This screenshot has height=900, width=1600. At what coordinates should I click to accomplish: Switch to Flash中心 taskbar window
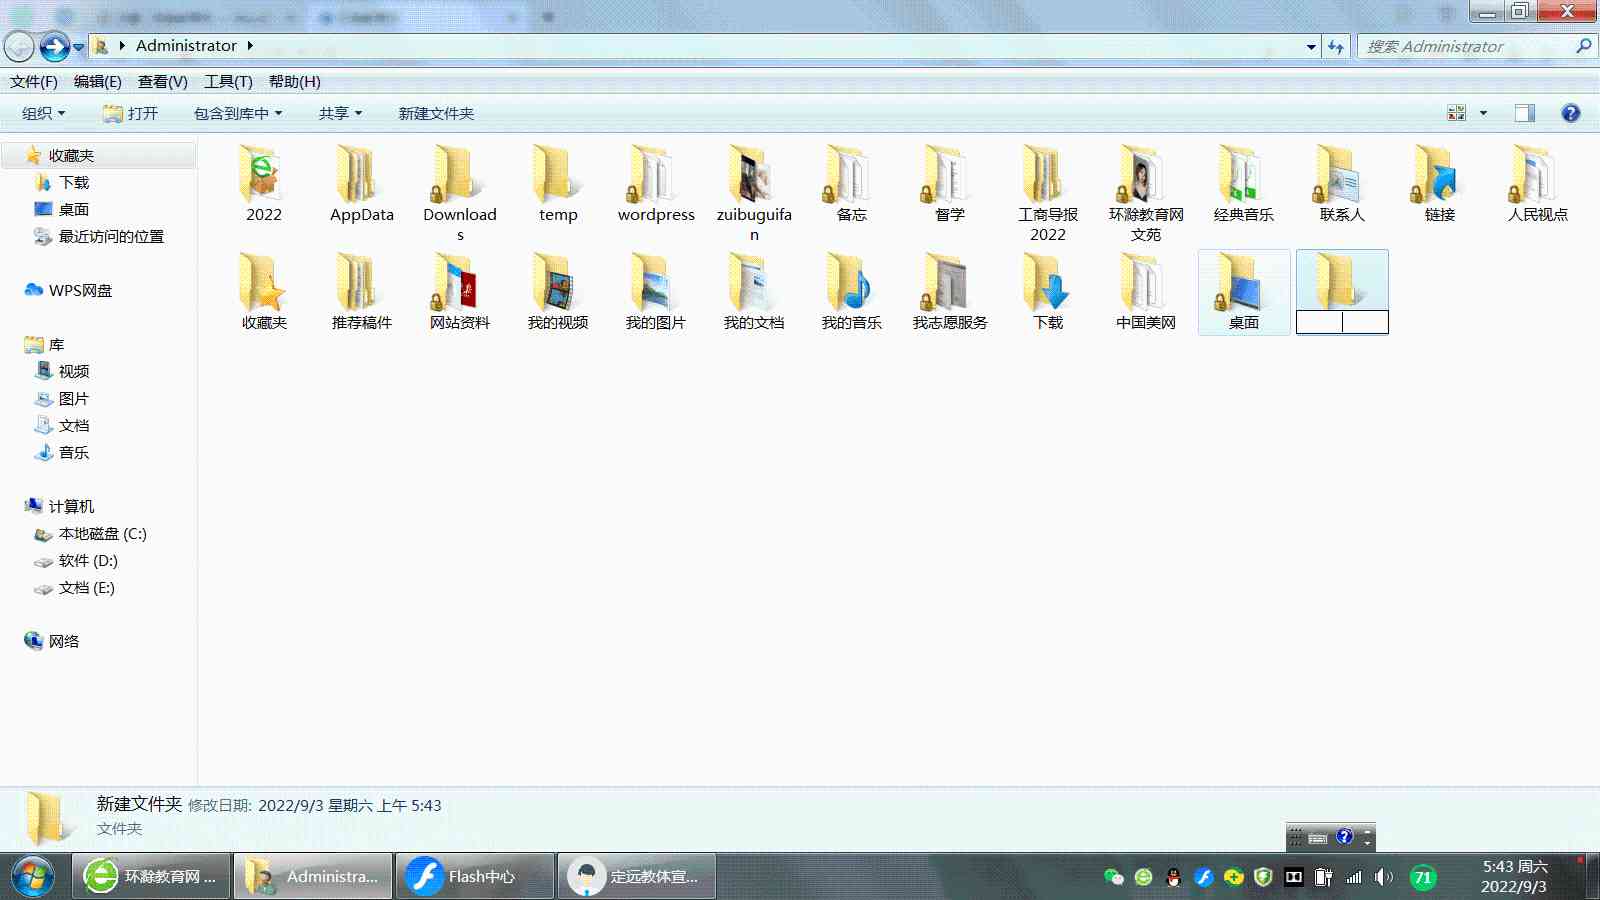click(475, 877)
